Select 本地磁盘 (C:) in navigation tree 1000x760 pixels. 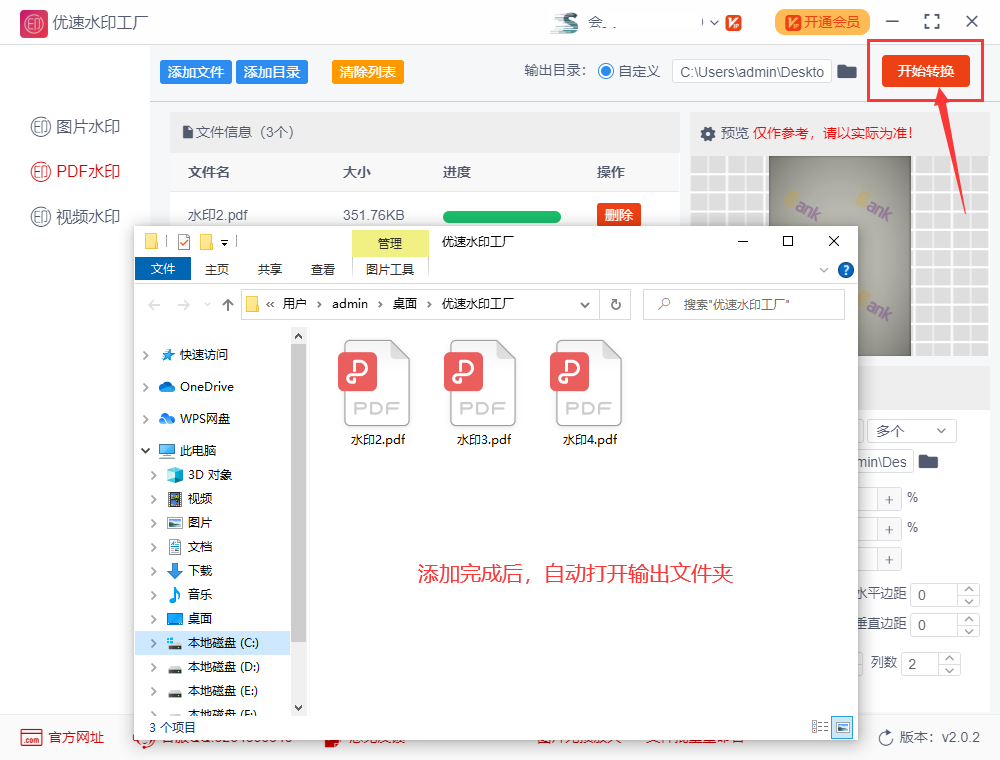point(212,643)
